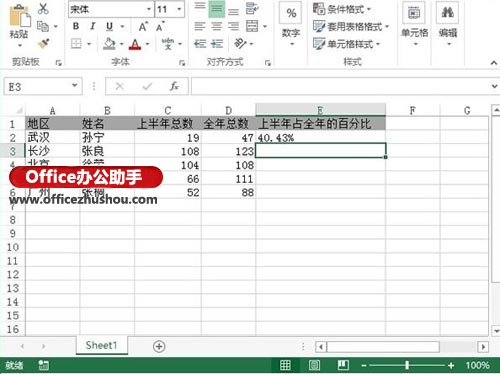The image size is (500, 374).
Task: Switch to Normal view
Action: click(x=285, y=365)
